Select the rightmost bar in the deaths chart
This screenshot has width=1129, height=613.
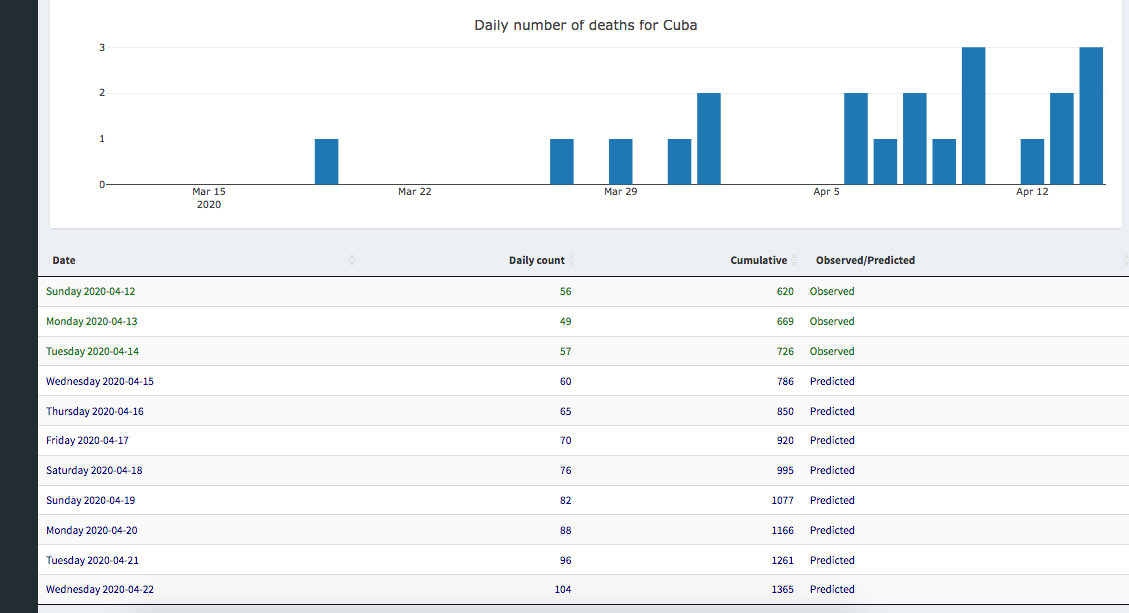(1091, 116)
